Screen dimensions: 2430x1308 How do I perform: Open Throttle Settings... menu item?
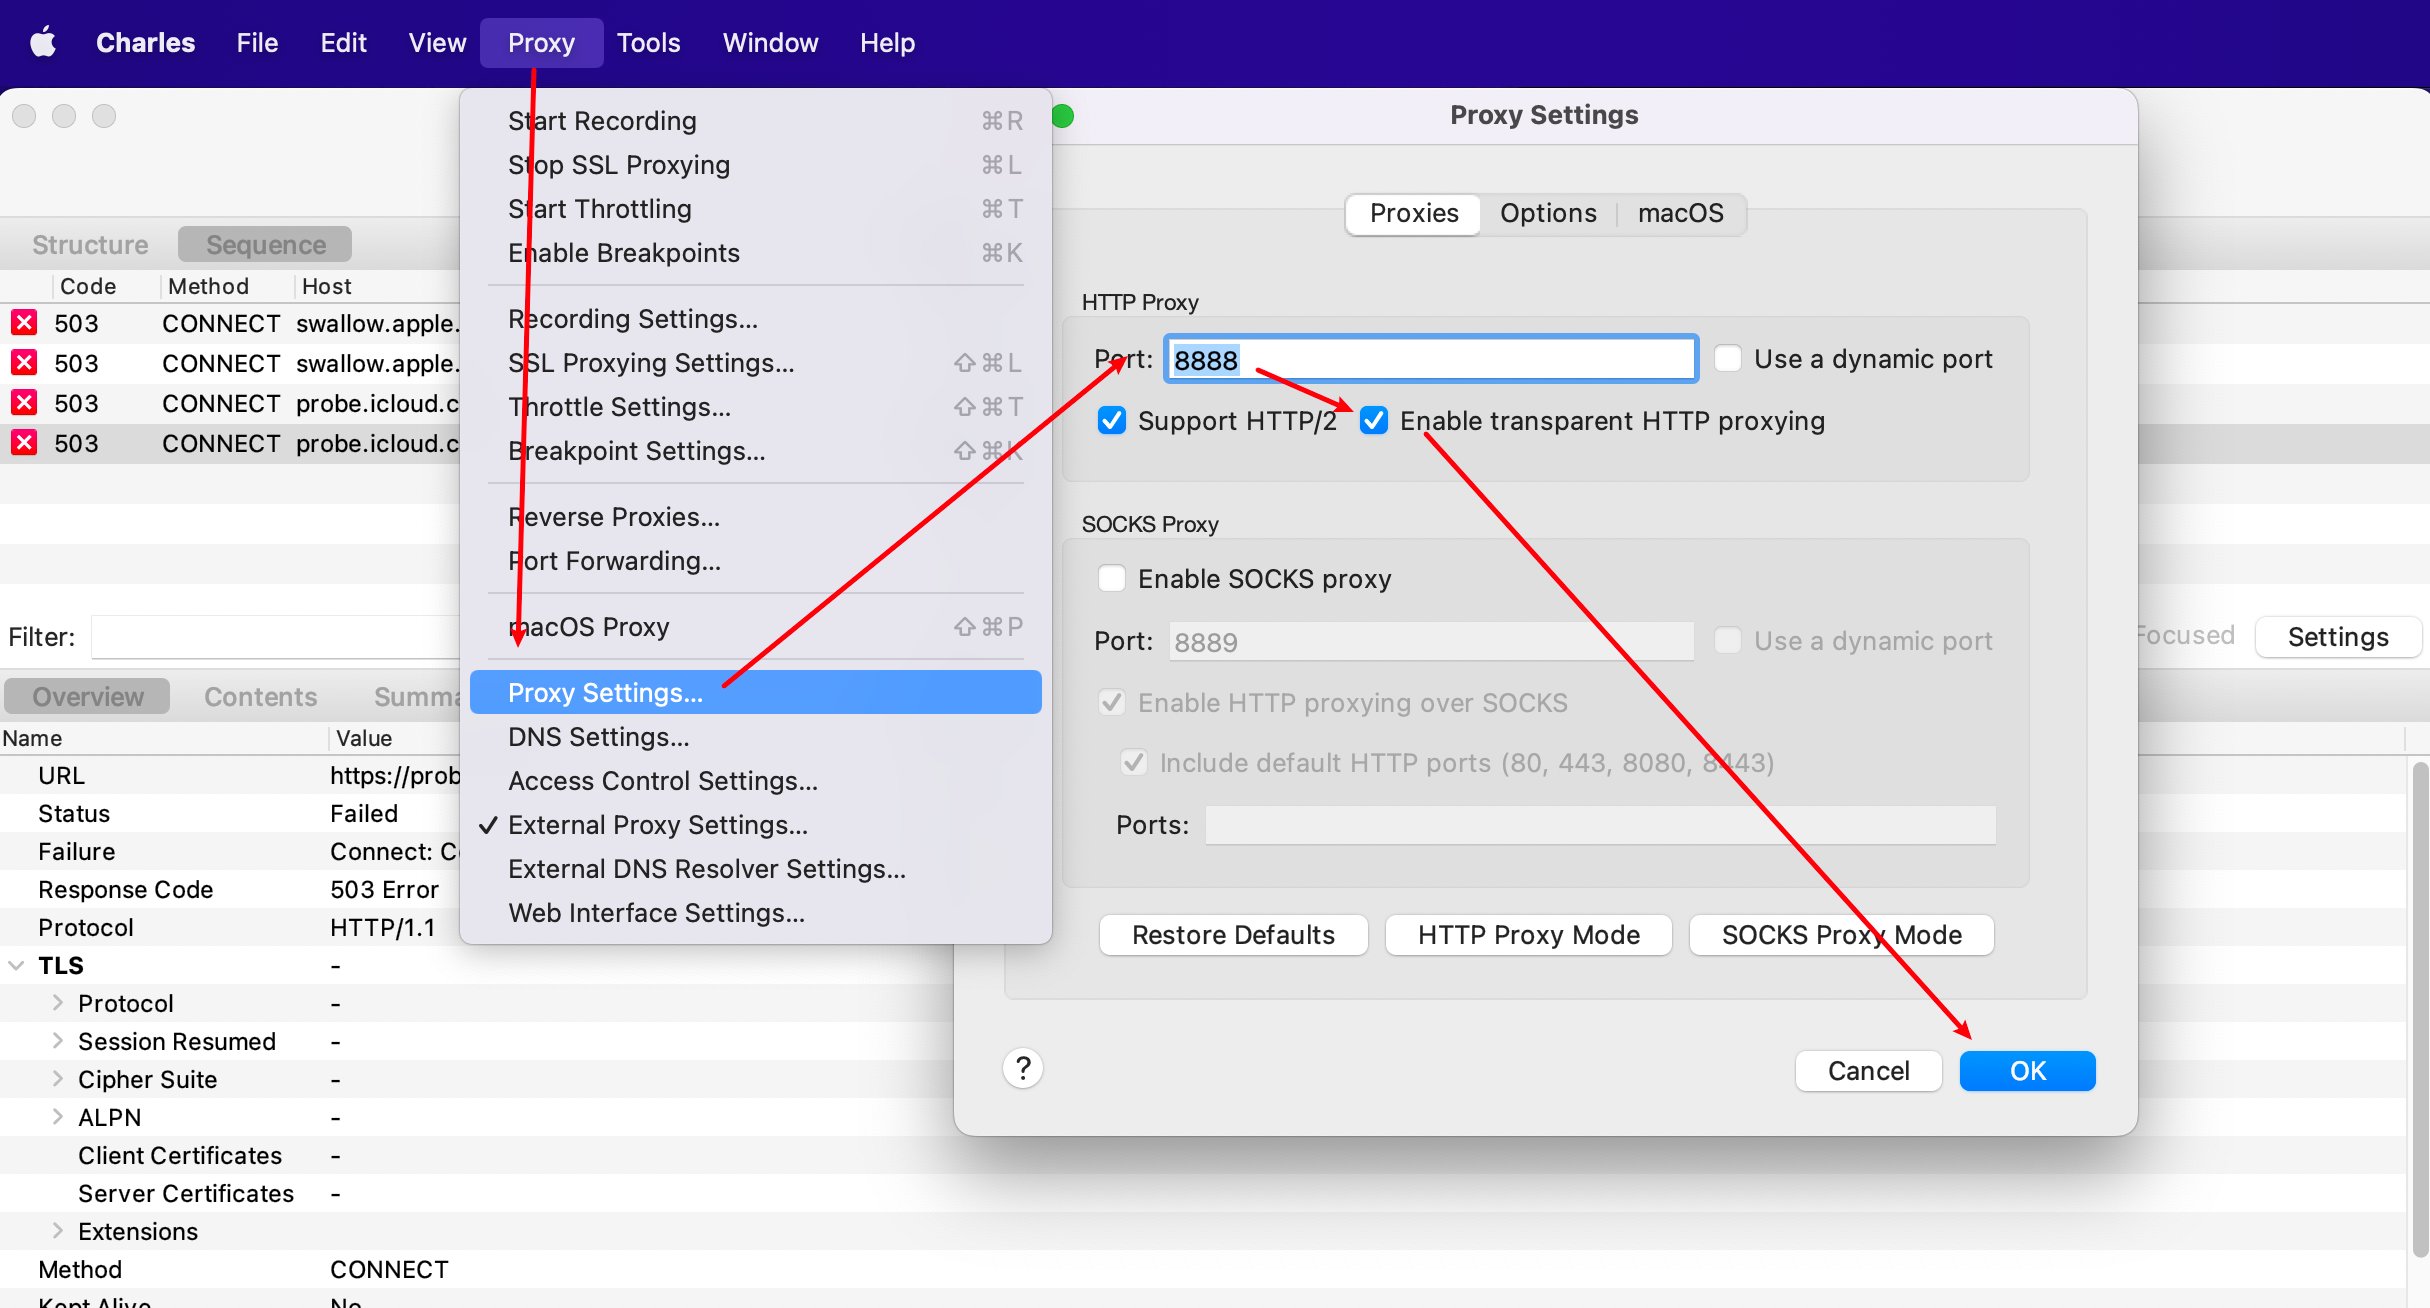(x=756, y=407)
